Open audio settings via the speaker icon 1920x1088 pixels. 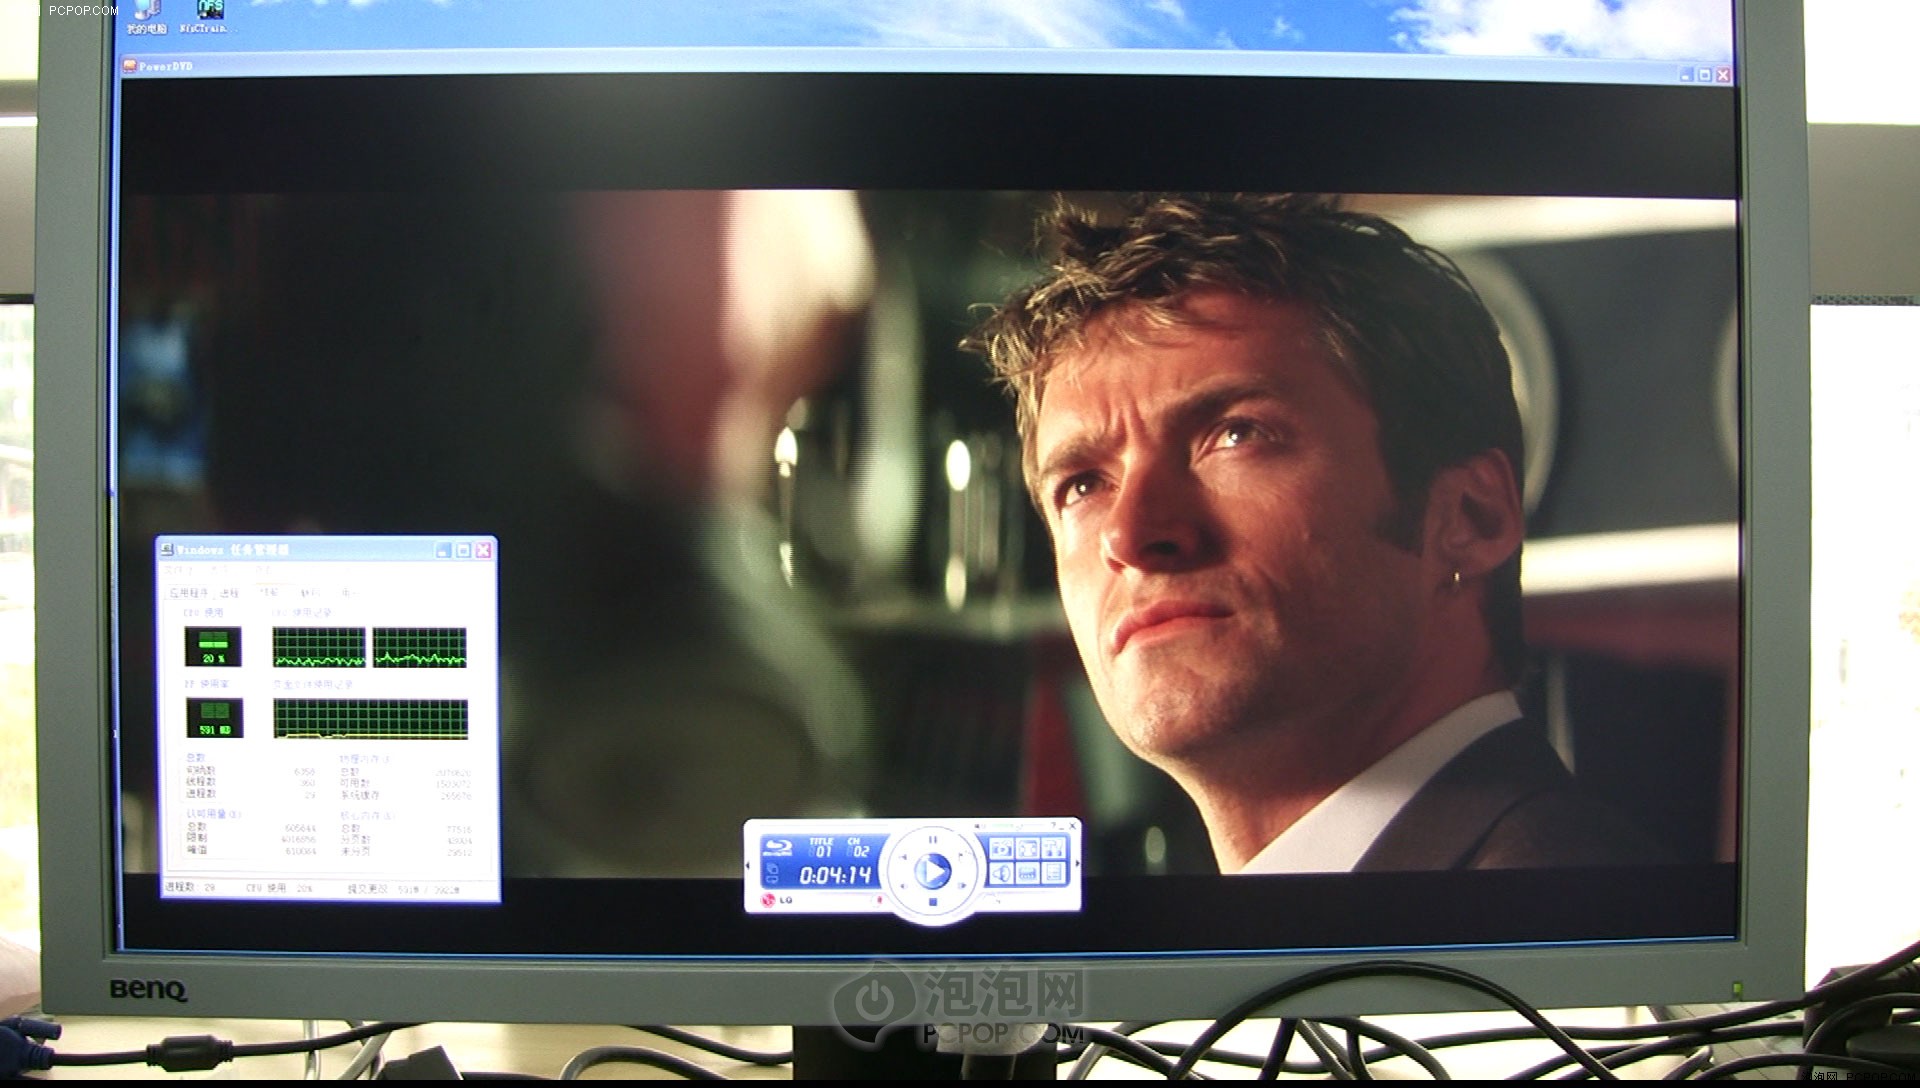[x=1001, y=873]
